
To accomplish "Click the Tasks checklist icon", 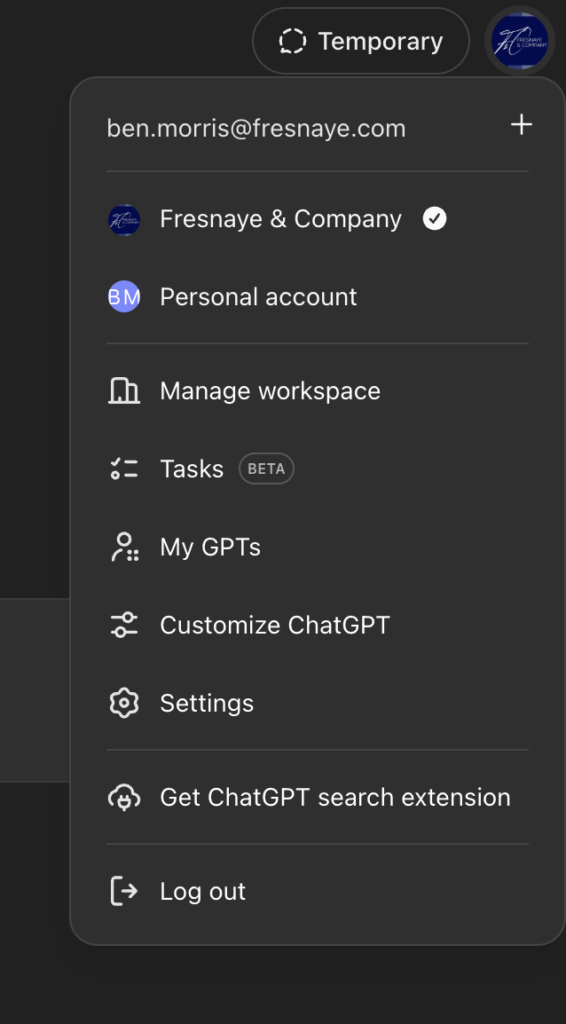I will [124, 469].
